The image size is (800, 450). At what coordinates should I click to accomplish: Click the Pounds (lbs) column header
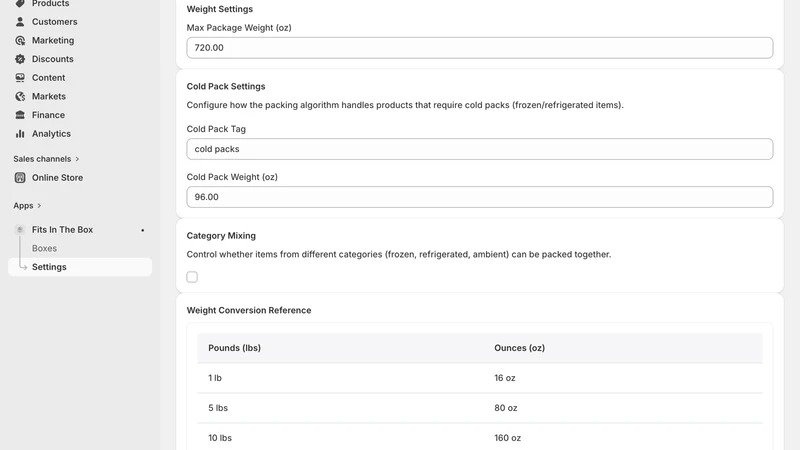234,348
